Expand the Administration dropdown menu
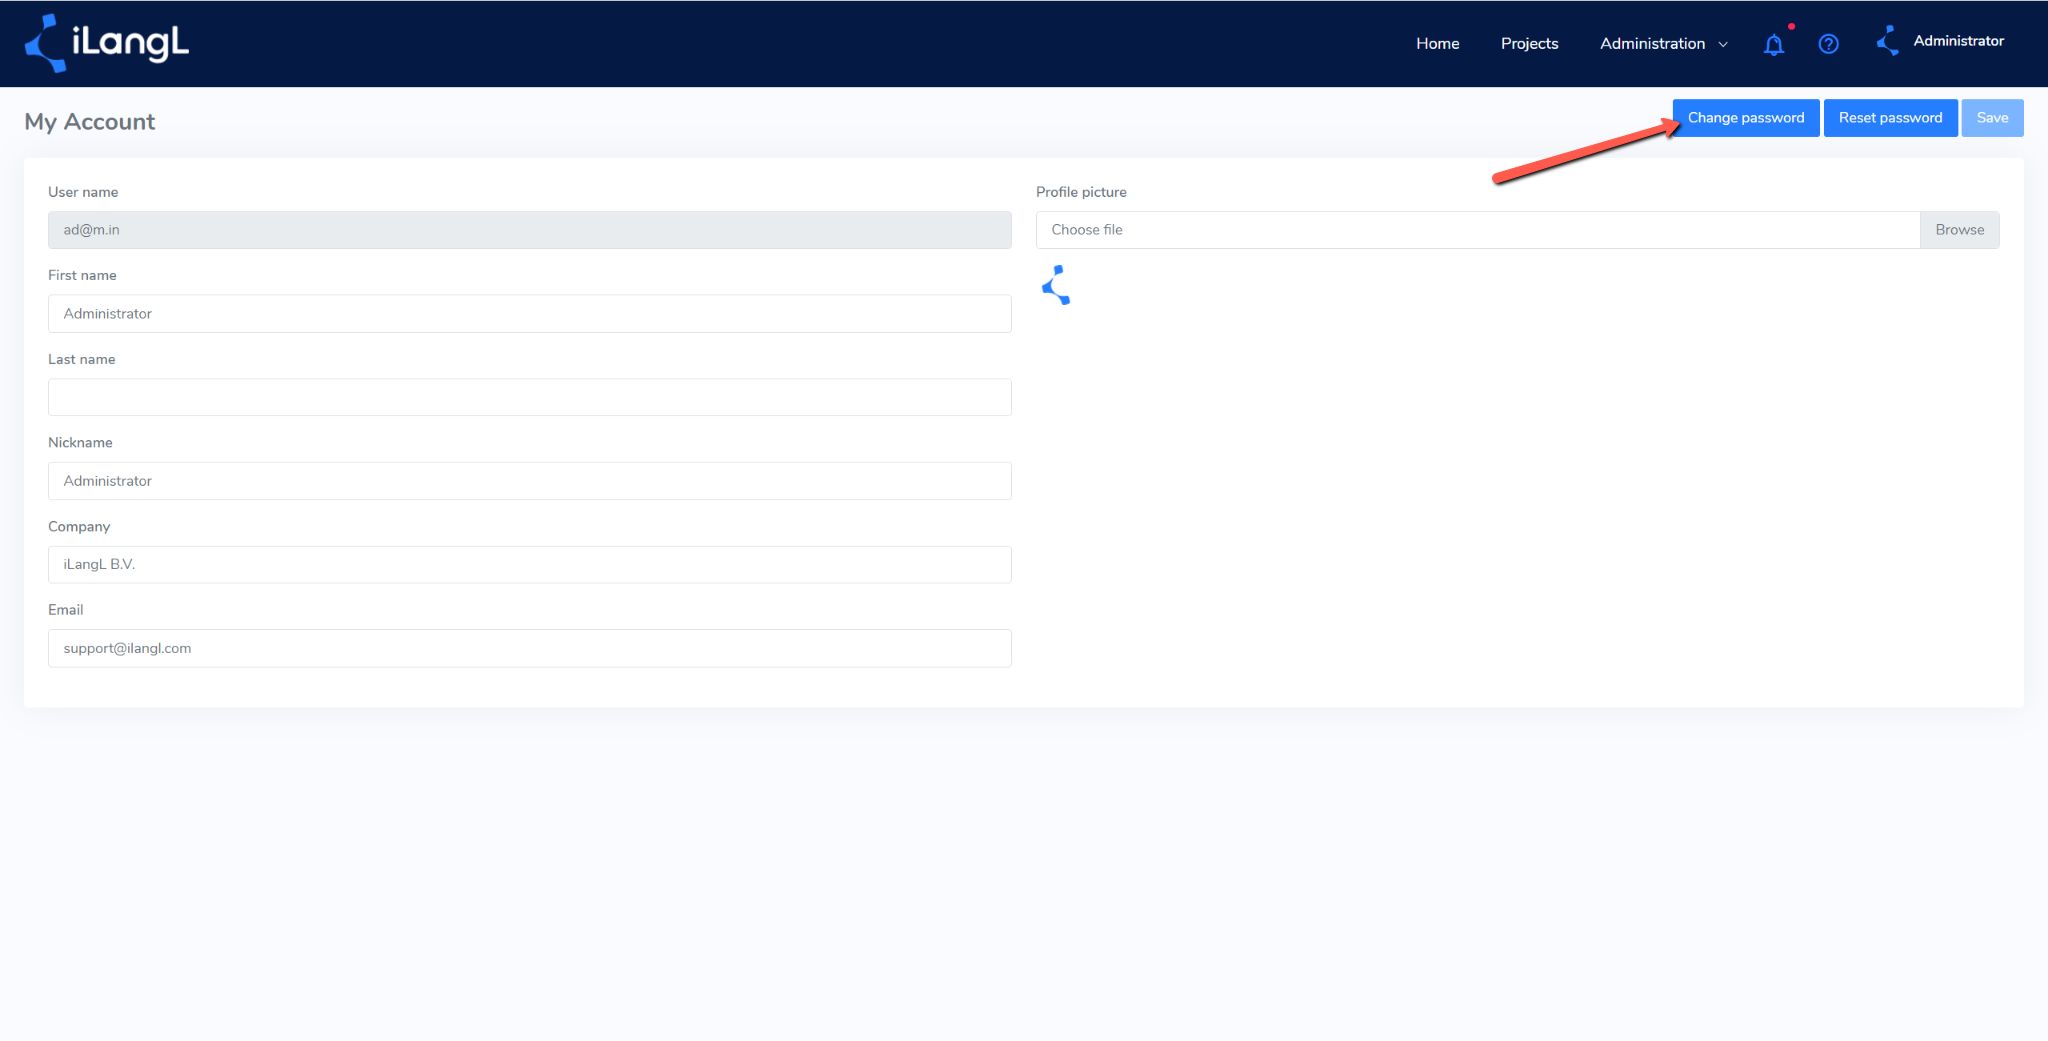This screenshot has height=1041, width=2048. tap(1663, 44)
